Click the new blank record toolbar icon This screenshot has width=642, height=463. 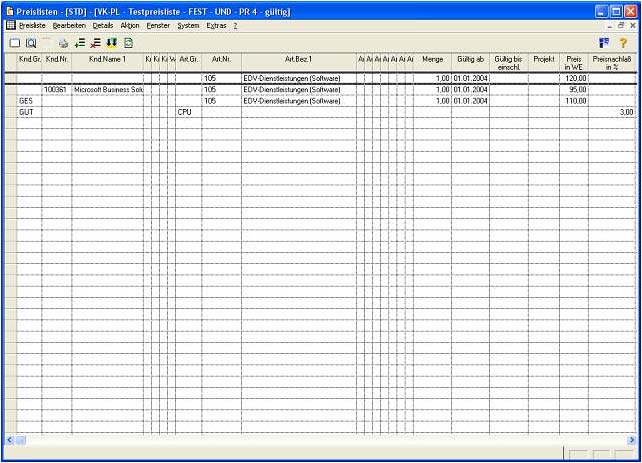(14, 43)
